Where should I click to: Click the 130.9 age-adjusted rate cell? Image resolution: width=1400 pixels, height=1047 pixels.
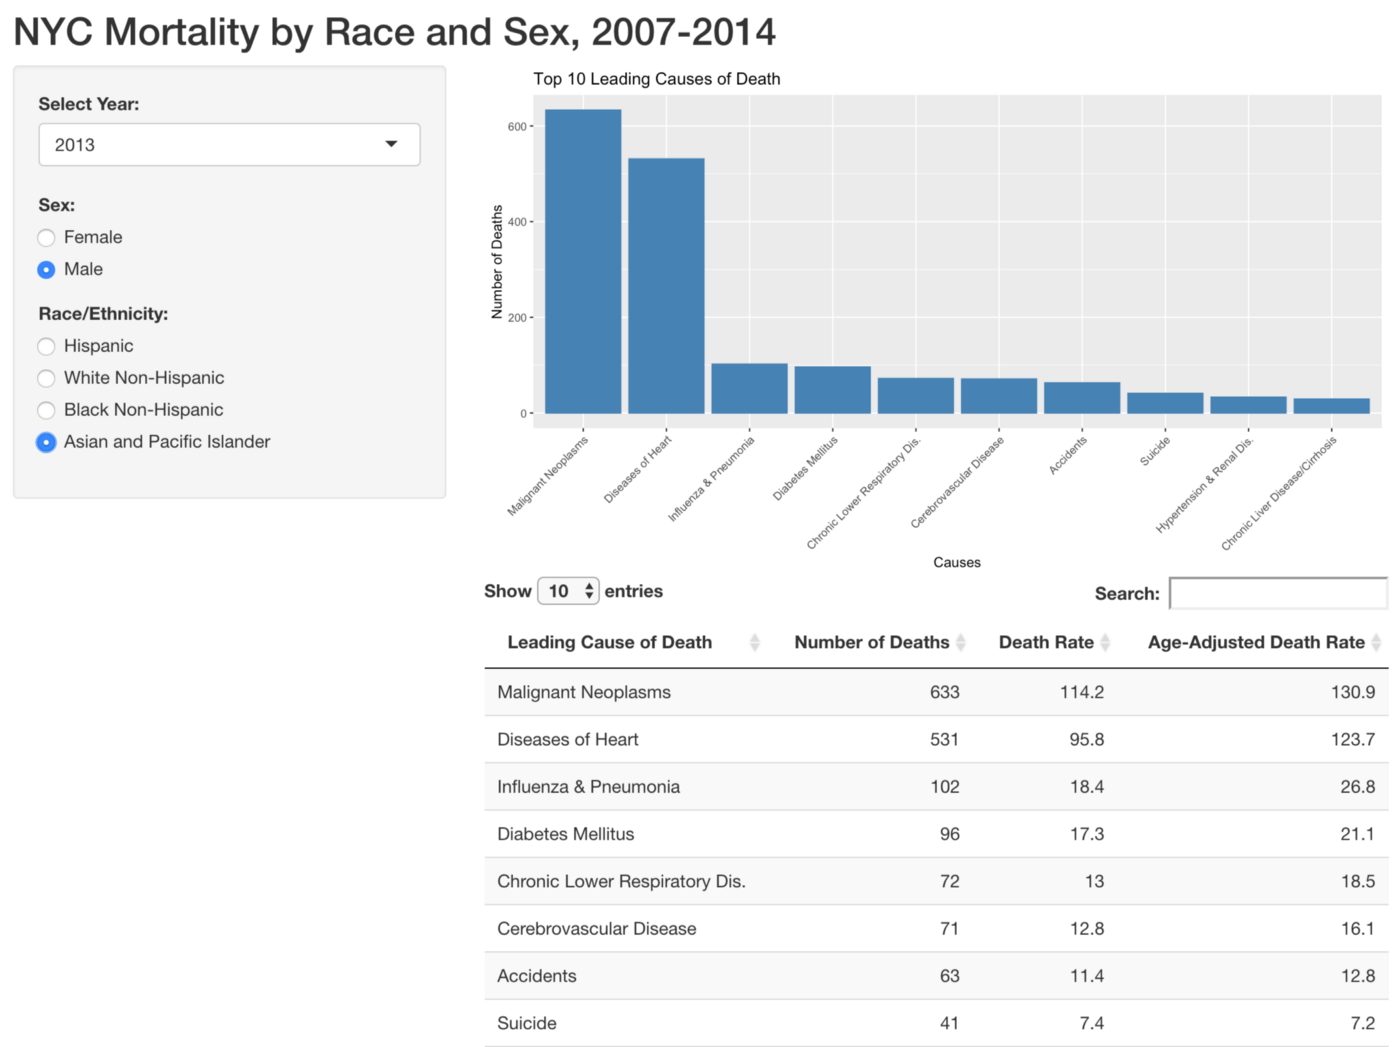1353,692
